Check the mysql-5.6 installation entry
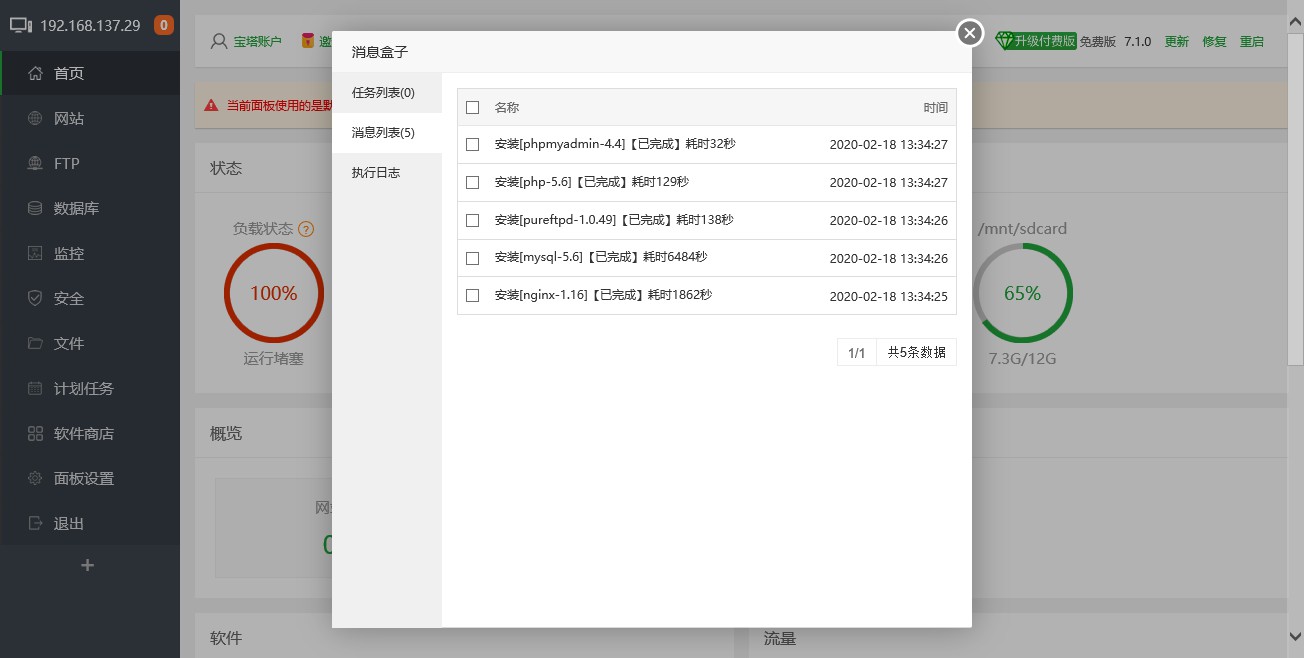Viewport: 1304px width, 658px height. [472, 257]
